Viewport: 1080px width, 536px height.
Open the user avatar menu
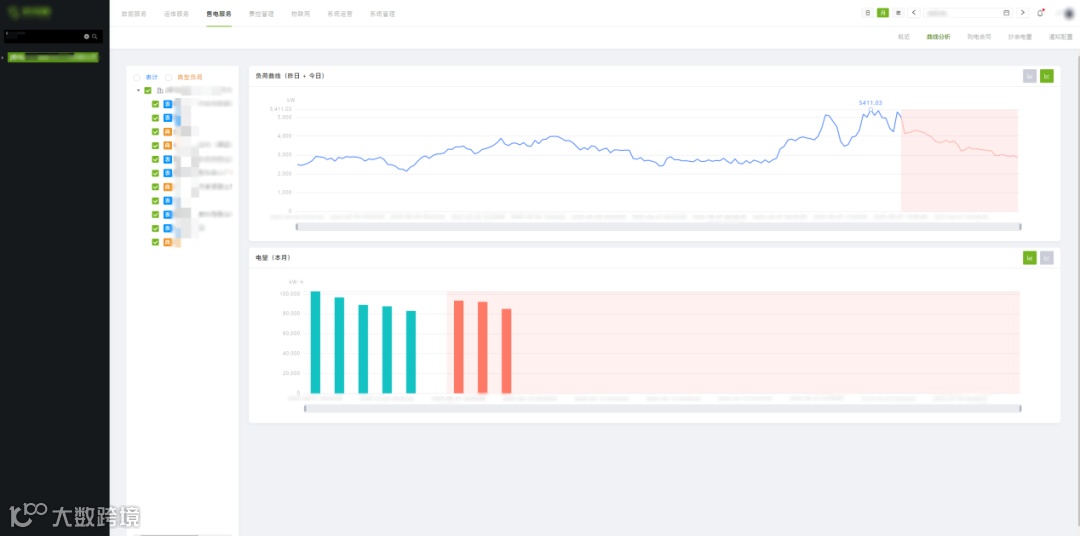coord(1068,13)
